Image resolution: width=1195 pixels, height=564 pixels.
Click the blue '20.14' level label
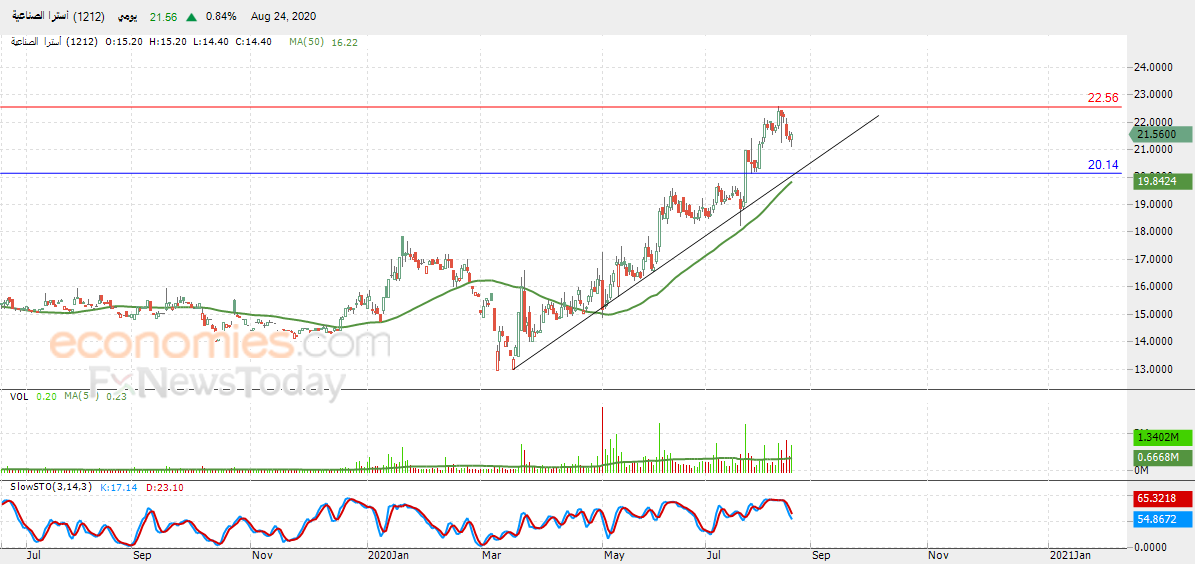coord(1103,164)
